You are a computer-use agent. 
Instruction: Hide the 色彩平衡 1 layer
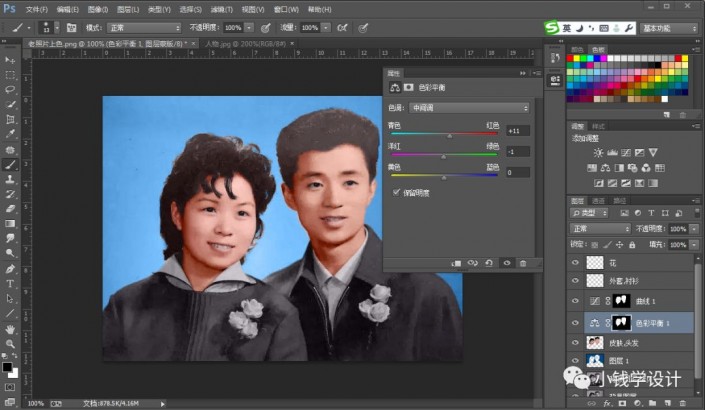575,323
